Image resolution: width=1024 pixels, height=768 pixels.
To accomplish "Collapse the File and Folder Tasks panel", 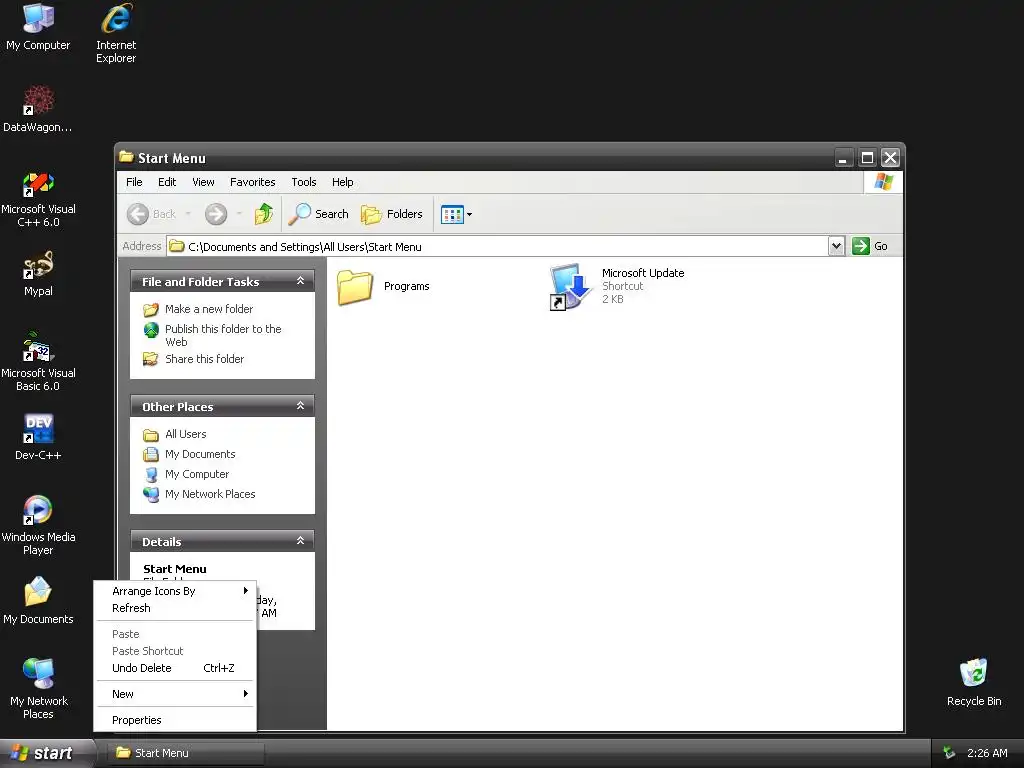I will [300, 281].
